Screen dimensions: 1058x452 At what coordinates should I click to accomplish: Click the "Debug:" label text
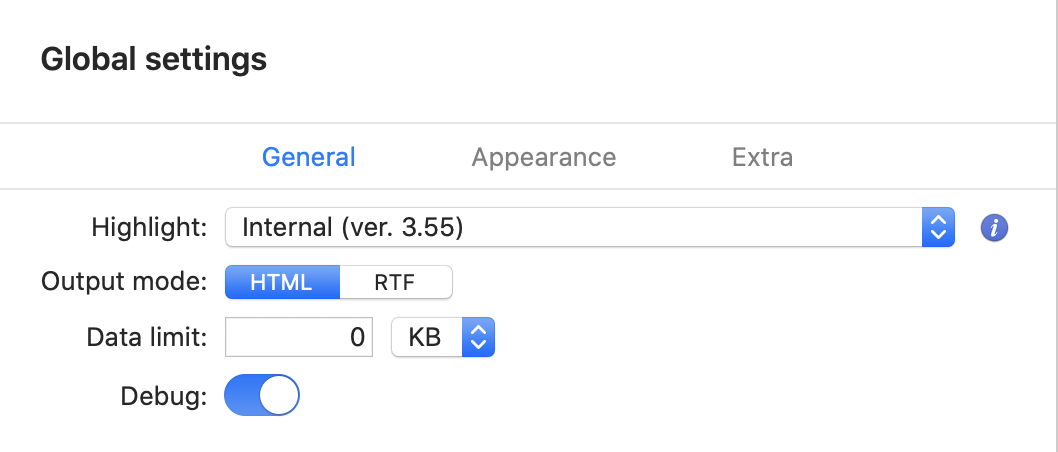163,396
